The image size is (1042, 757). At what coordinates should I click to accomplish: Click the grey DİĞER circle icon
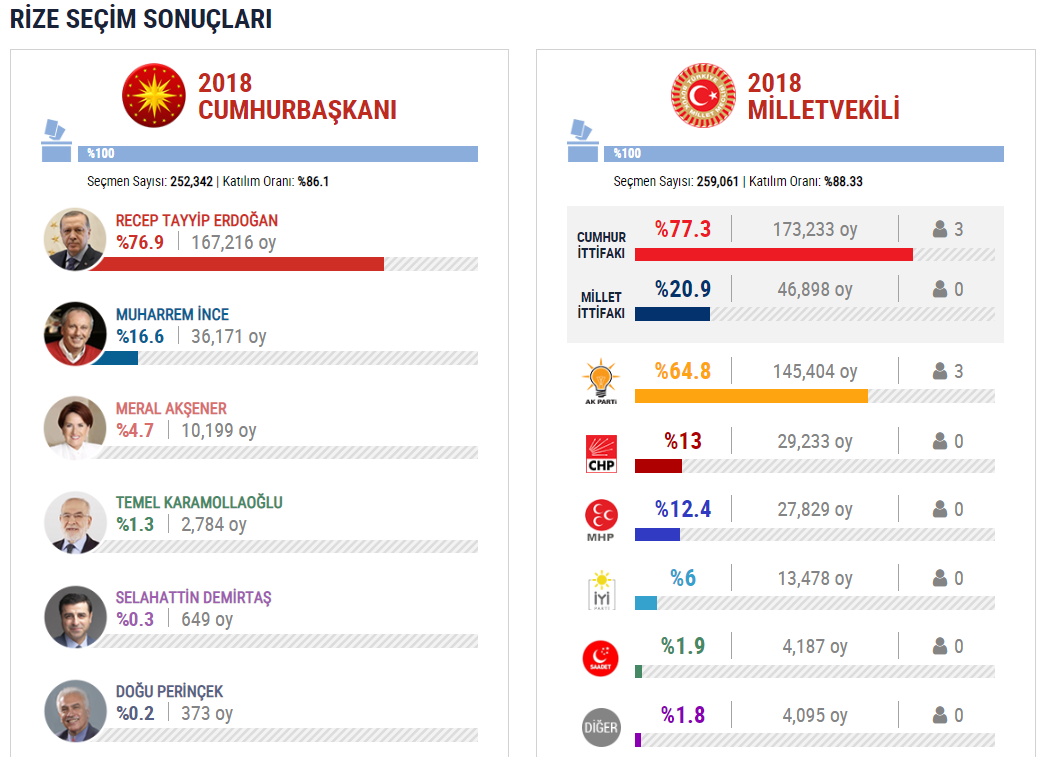[x=601, y=727]
